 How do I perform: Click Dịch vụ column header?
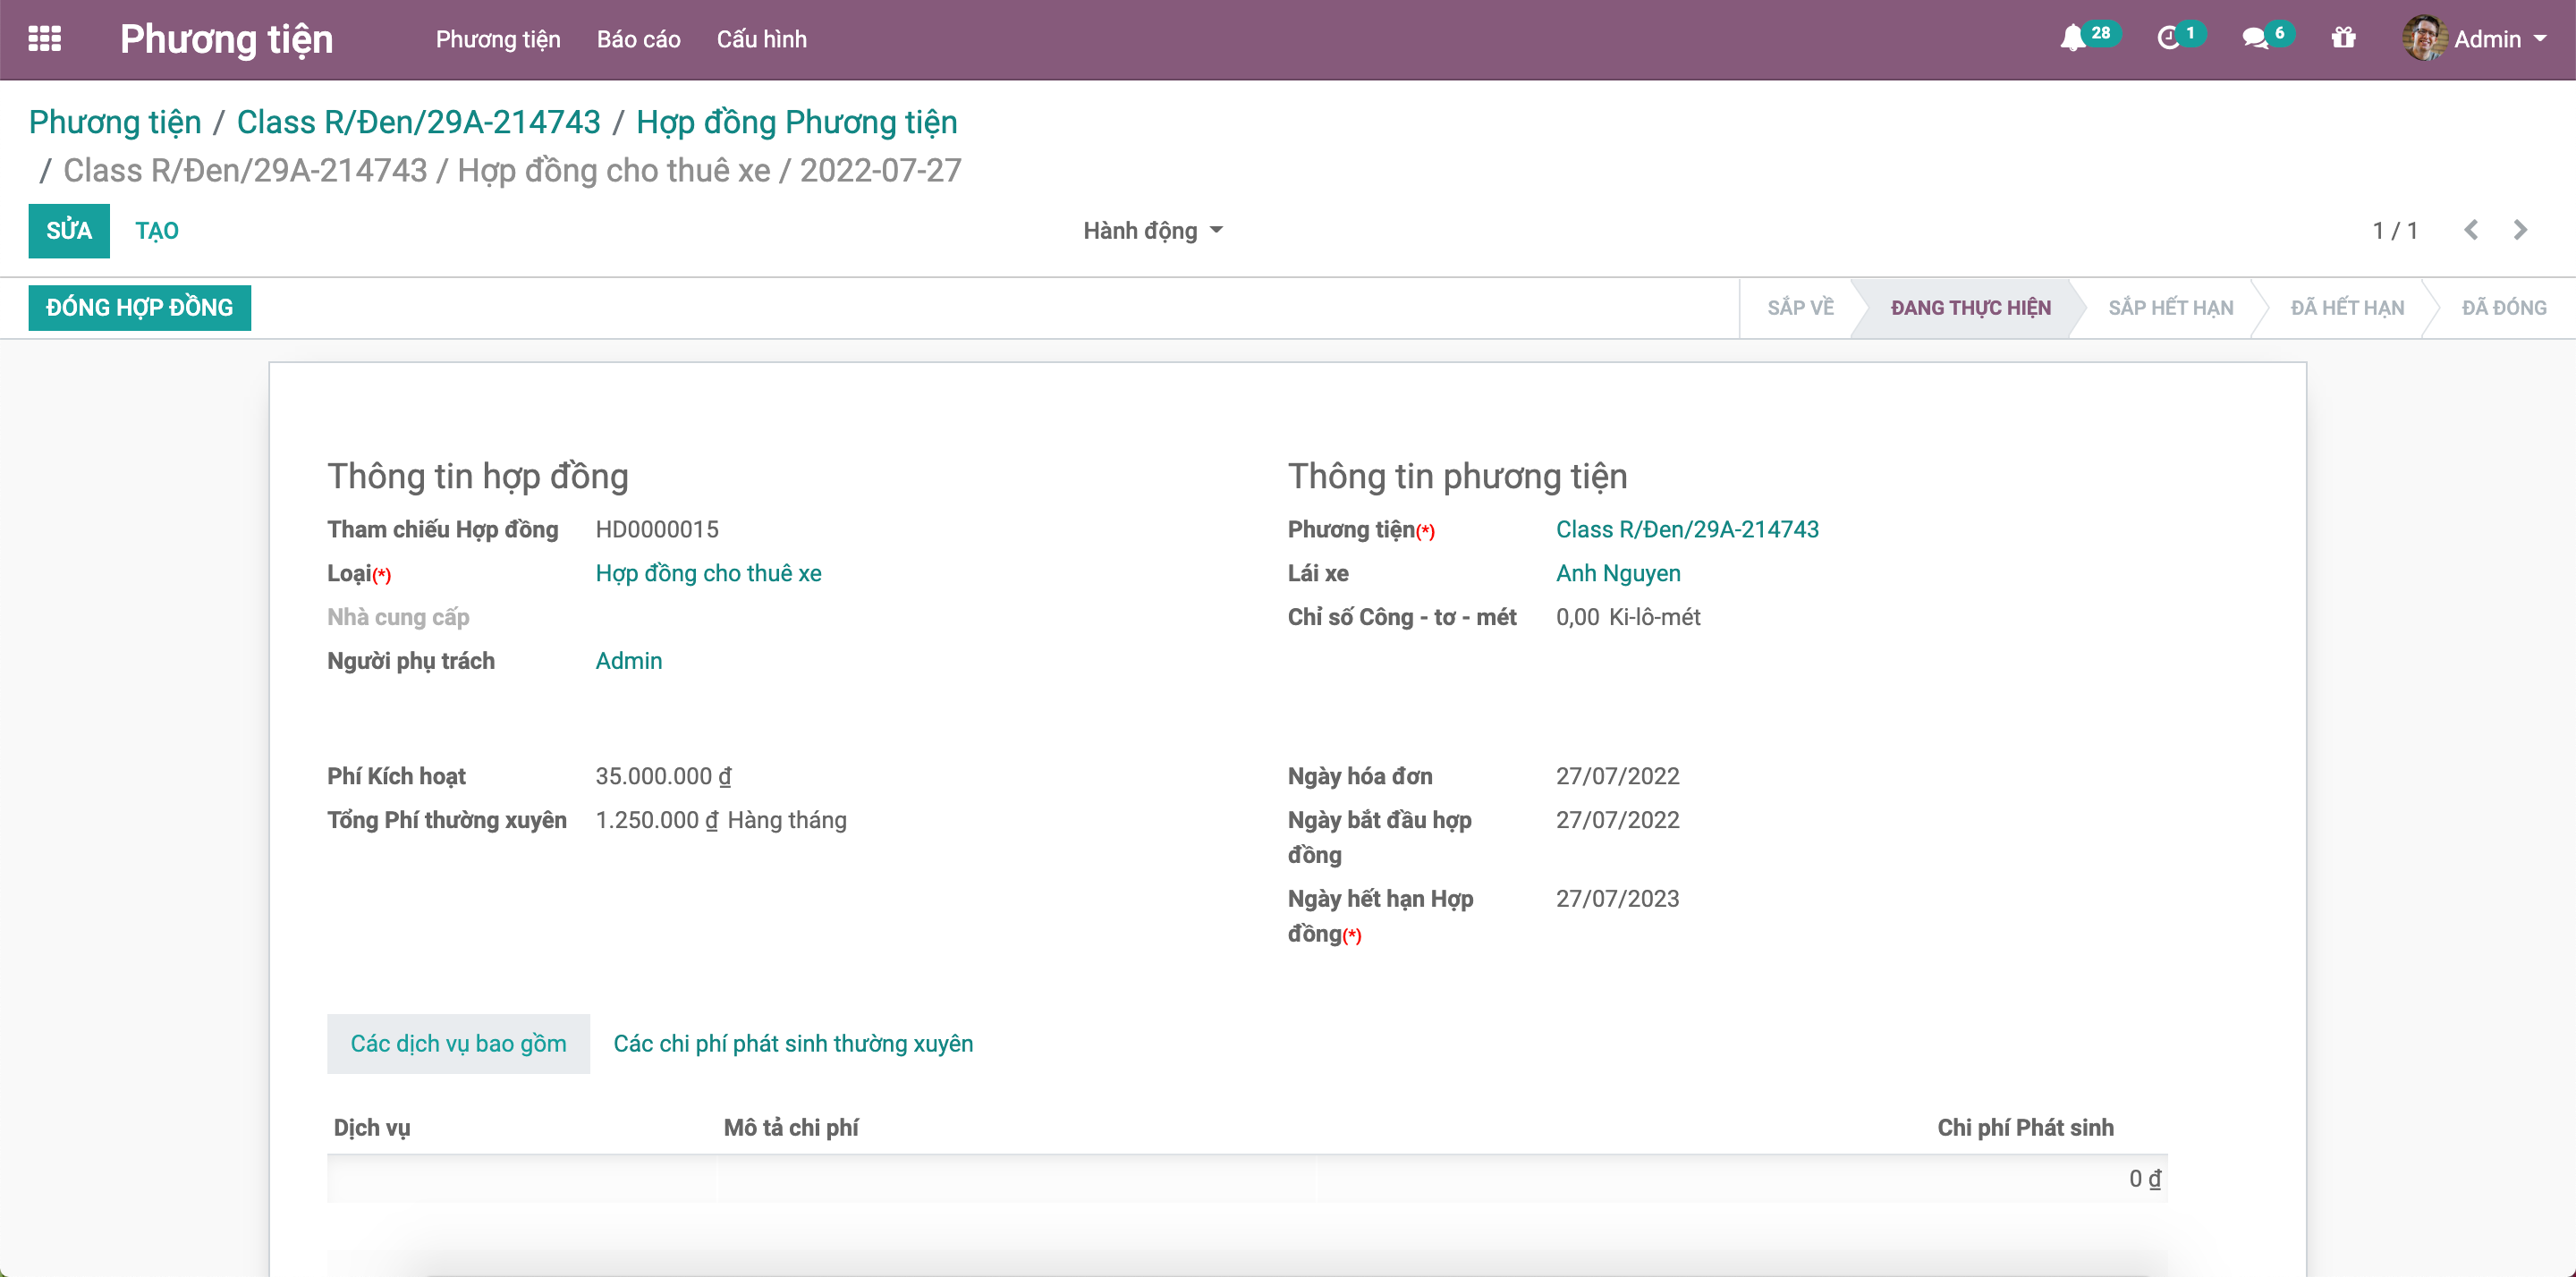pyautogui.click(x=372, y=1128)
